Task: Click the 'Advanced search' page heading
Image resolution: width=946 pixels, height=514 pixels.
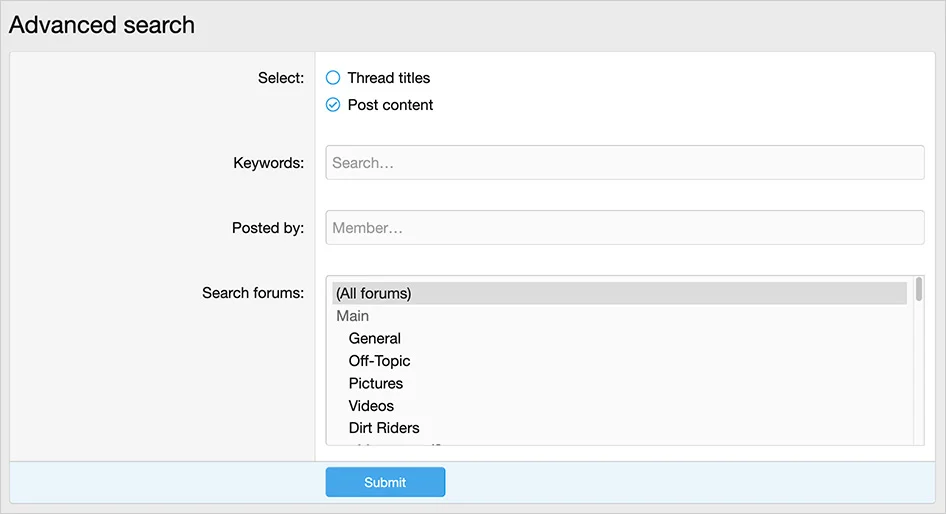Action: pos(102,25)
